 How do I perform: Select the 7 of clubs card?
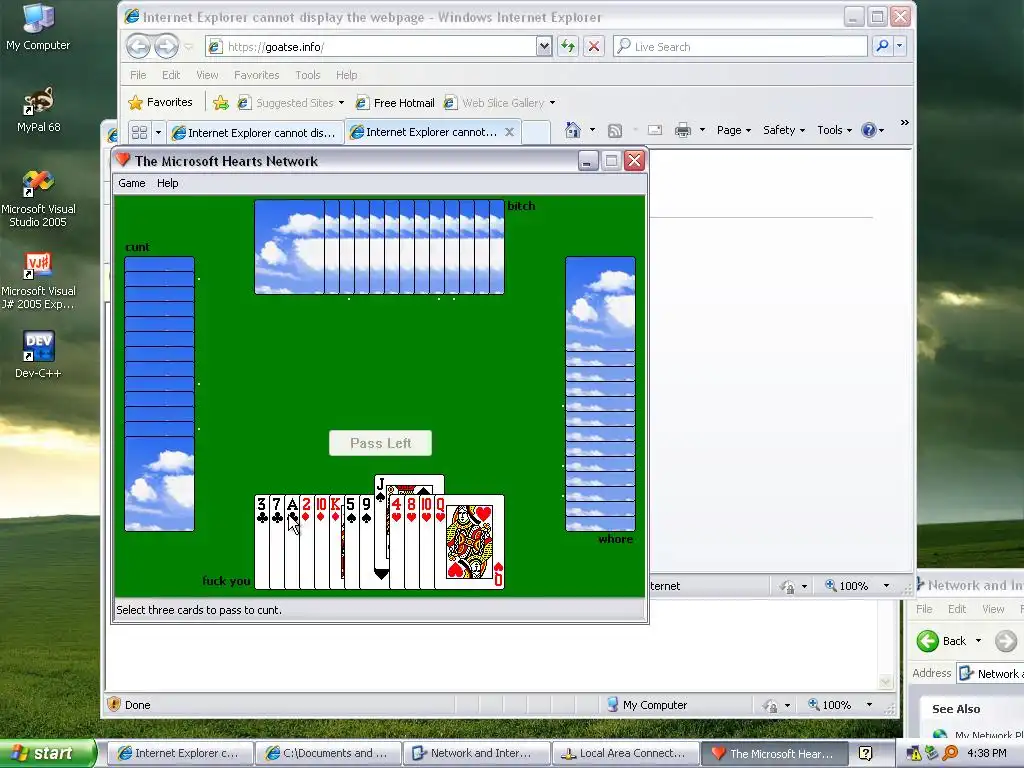(277, 542)
